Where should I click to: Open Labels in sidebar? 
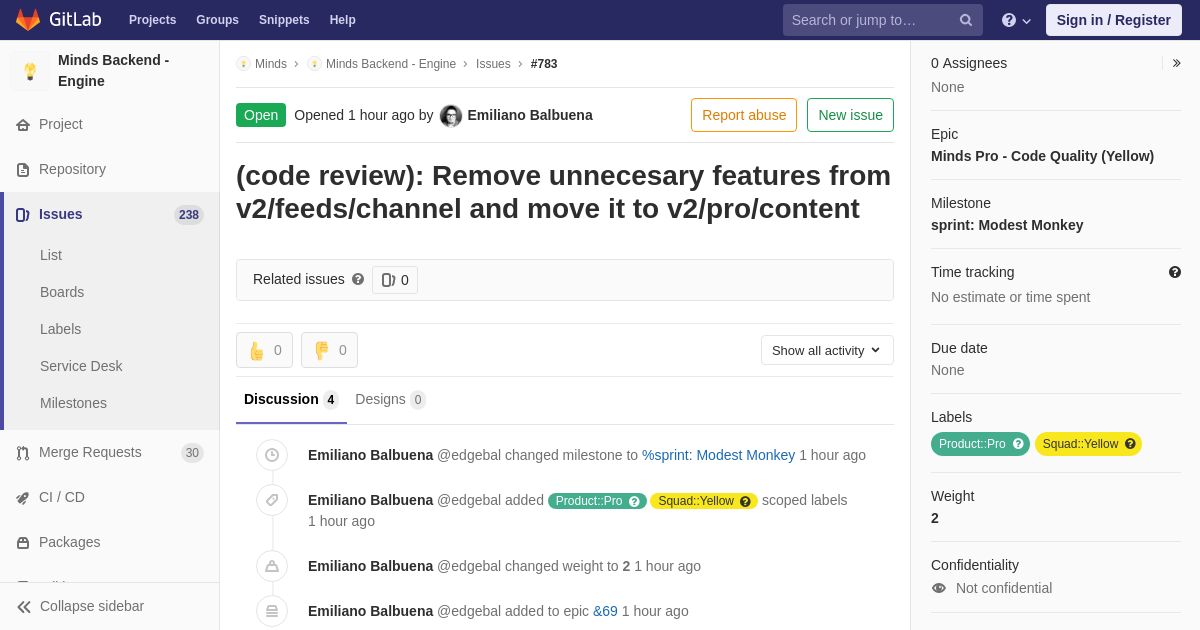click(x=60, y=329)
